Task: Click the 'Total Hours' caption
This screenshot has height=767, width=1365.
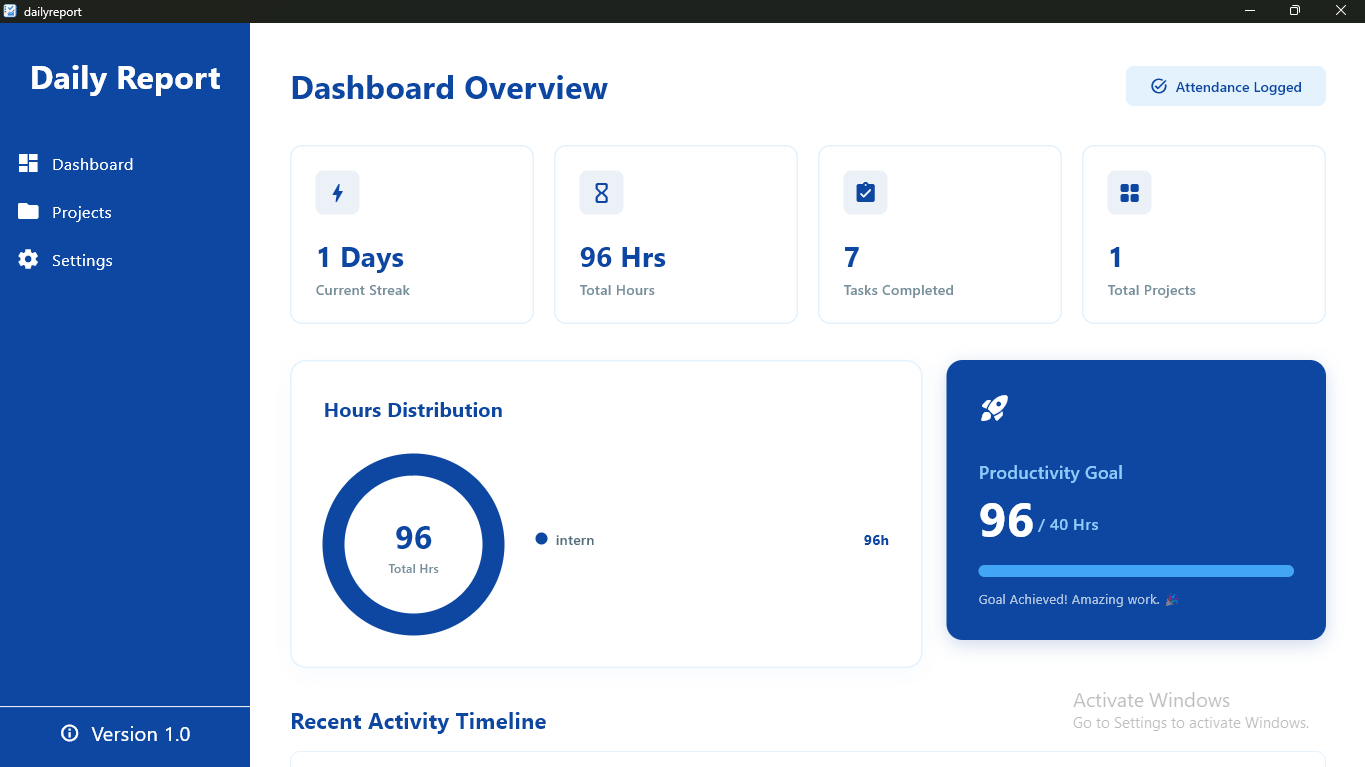Action: tap(617, 290)
